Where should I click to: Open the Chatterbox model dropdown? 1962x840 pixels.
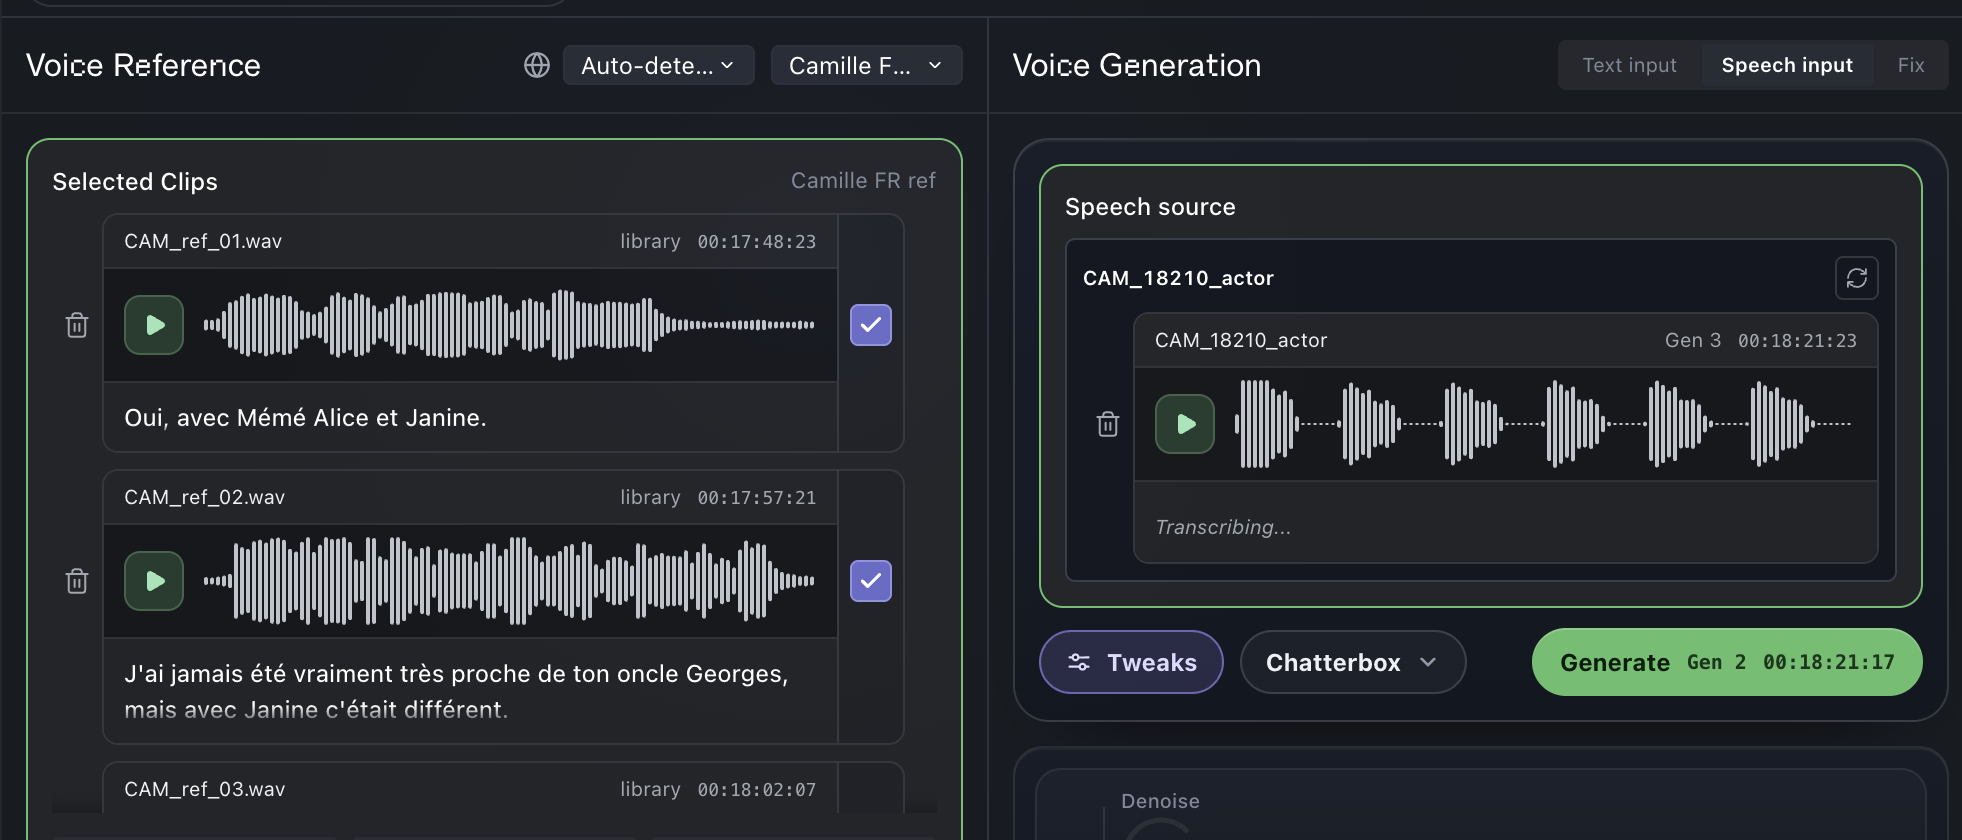(1353, 662)
